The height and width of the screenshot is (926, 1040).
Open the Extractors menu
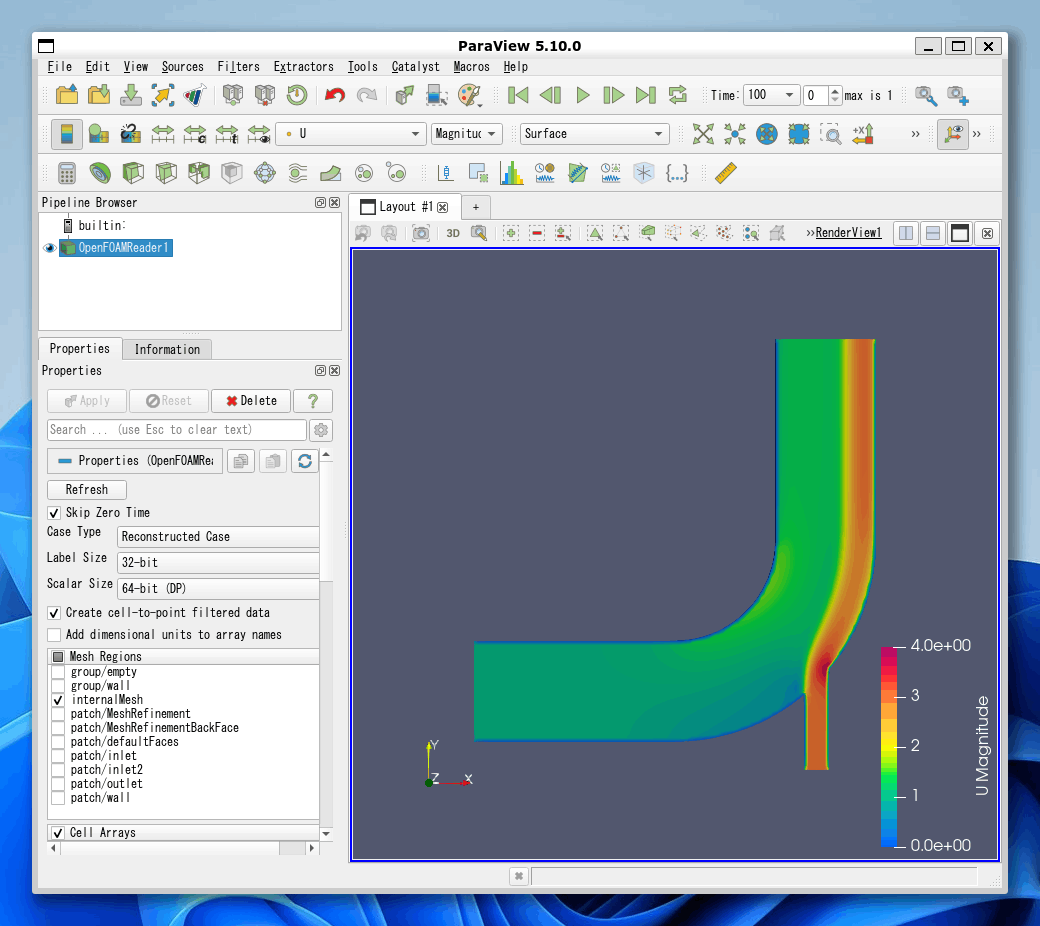pyautogui.click(x=303, y=66)
